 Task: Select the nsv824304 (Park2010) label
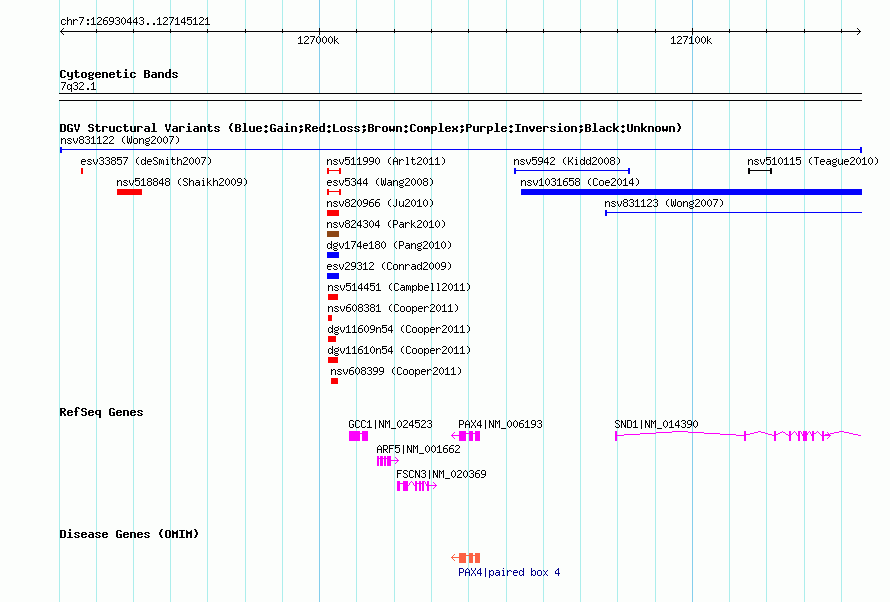coord(386,224)
